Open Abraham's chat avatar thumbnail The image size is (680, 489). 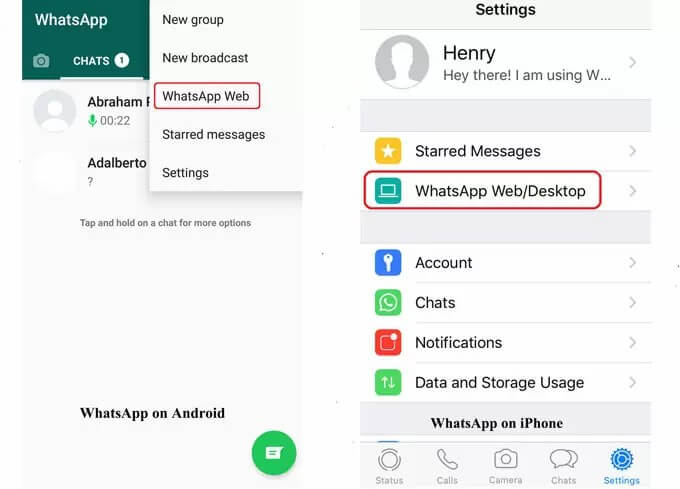pos(55,111)
